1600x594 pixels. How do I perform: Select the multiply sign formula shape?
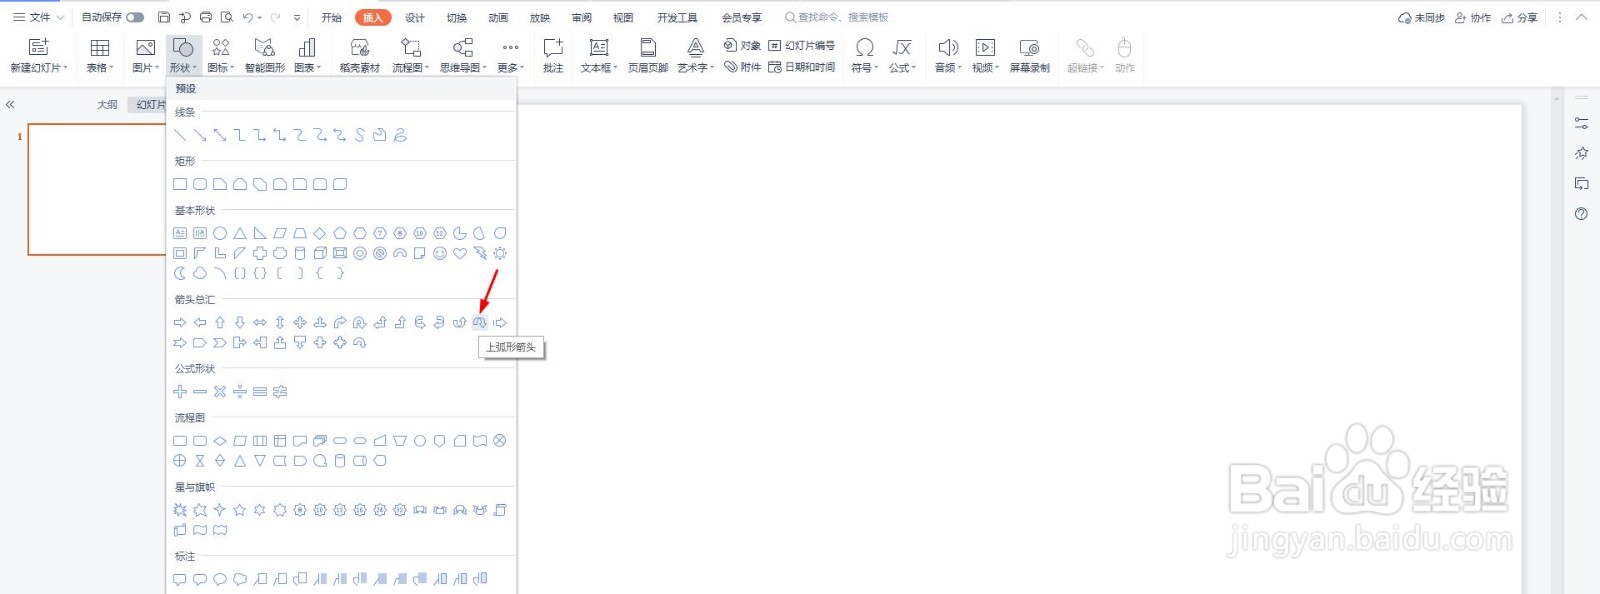(220, 391)
